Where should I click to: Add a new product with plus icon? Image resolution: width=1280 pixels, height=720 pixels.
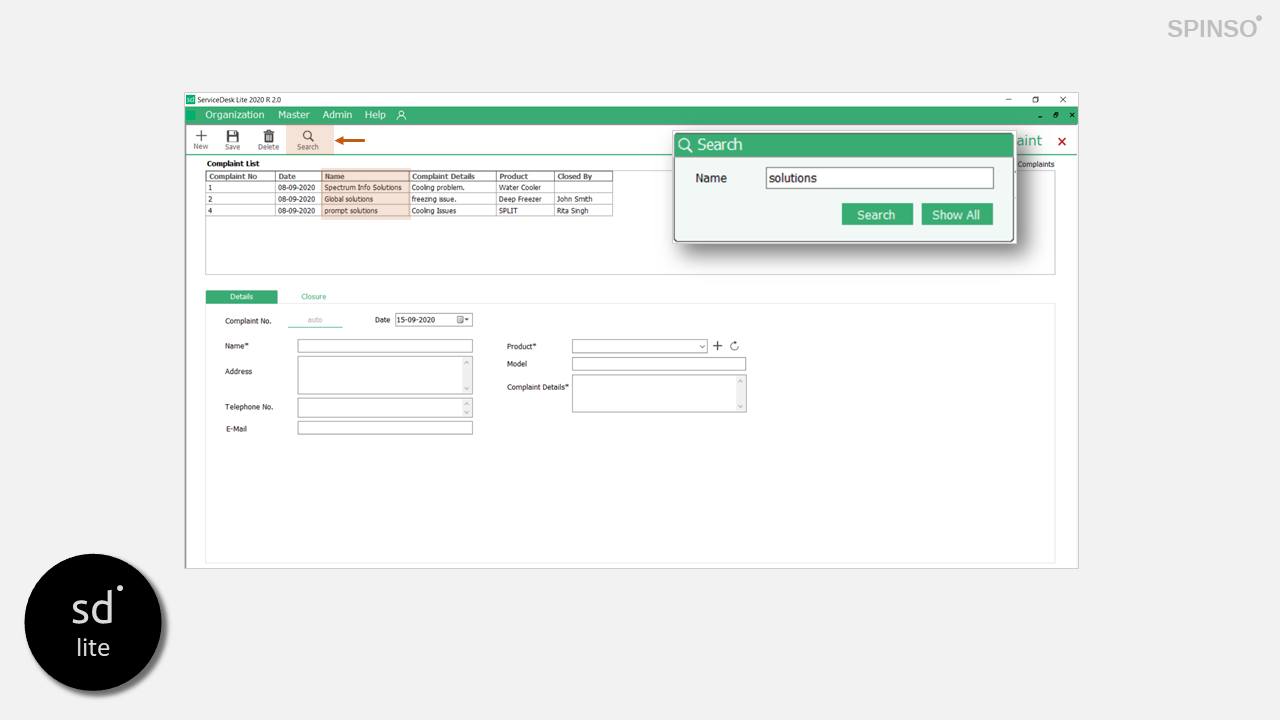[717, 346]
